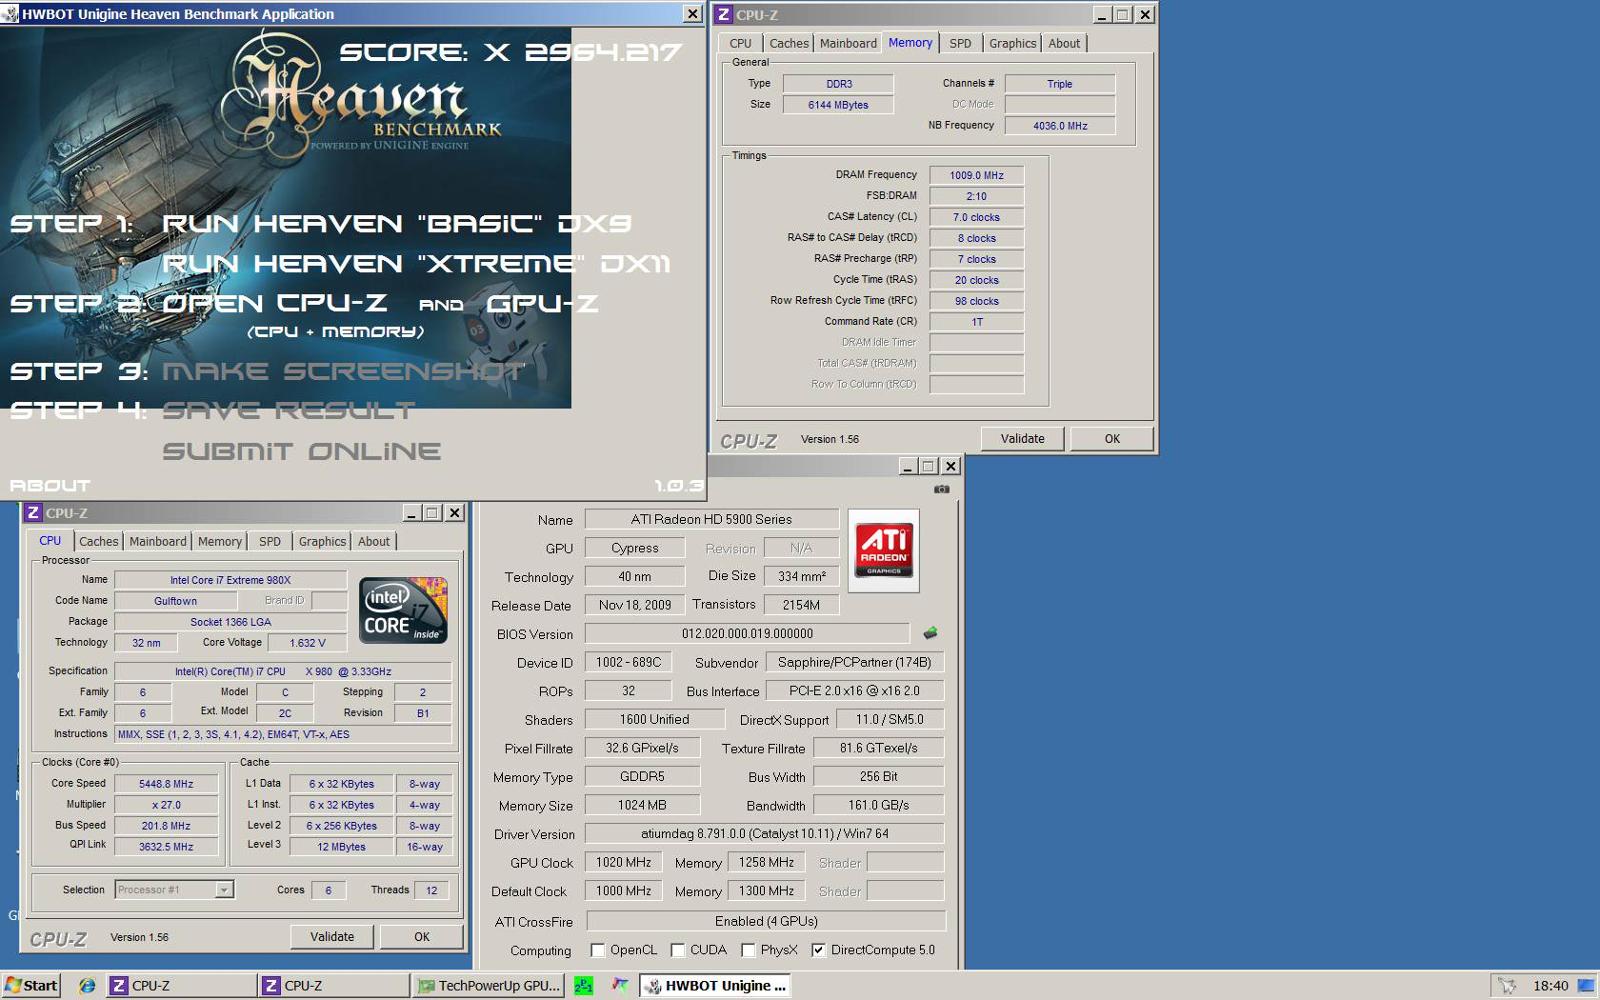Click the GPU Clock 1020 MHz field
This screenshot has height=1000, width=1600.
point(623,863)
